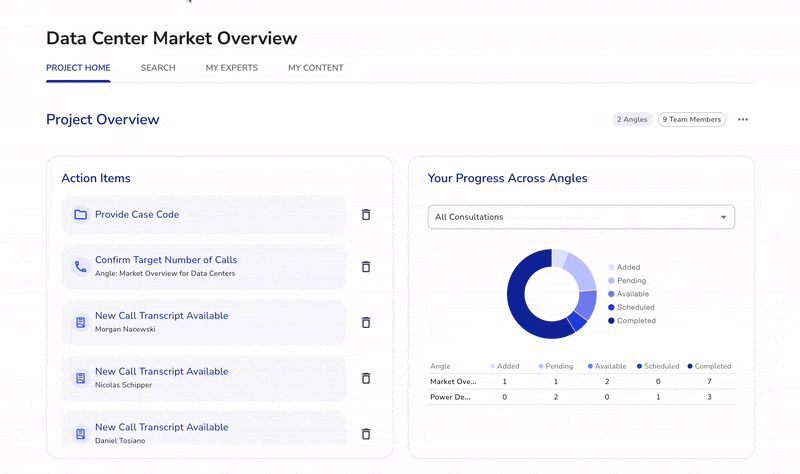Screen dimensions: 800x474
Task: Click the folder icon beside Provide Case Code
Action: tap(81, 215)
